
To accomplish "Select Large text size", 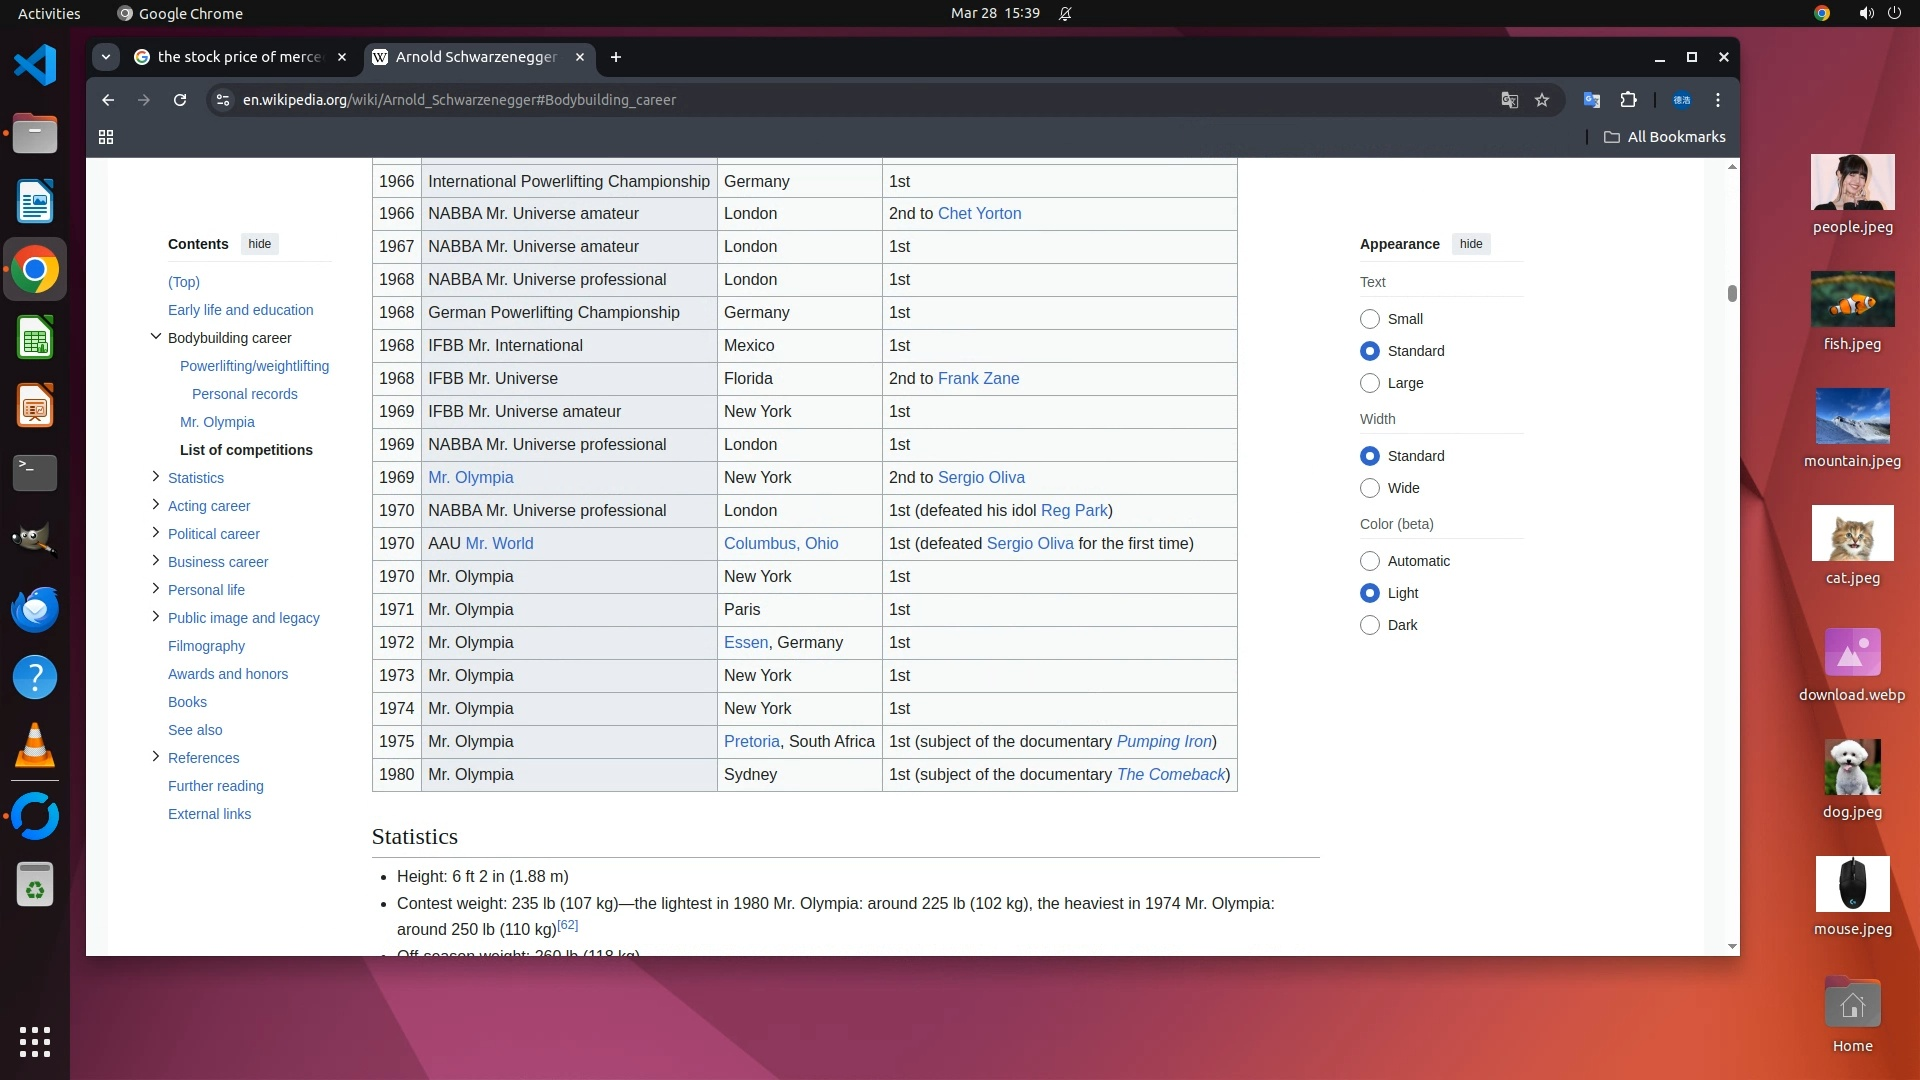I will click(1370, 383).
